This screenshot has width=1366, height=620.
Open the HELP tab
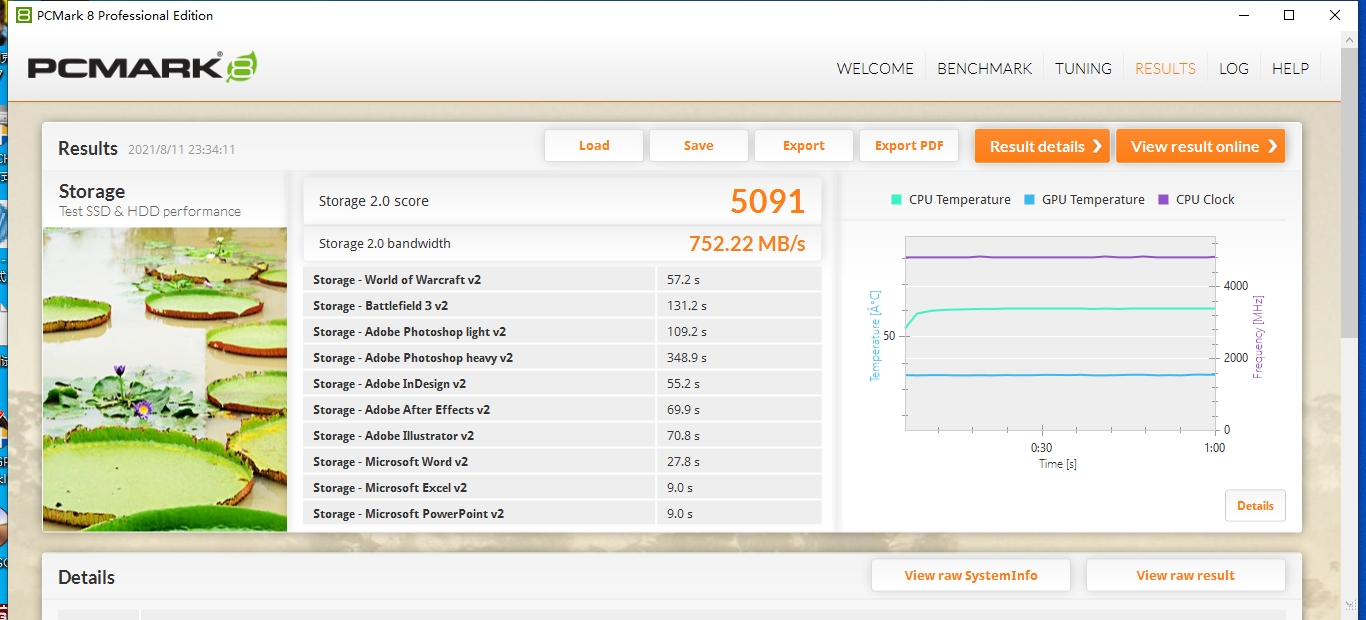pyautogui.click(x=1290, y=69)
